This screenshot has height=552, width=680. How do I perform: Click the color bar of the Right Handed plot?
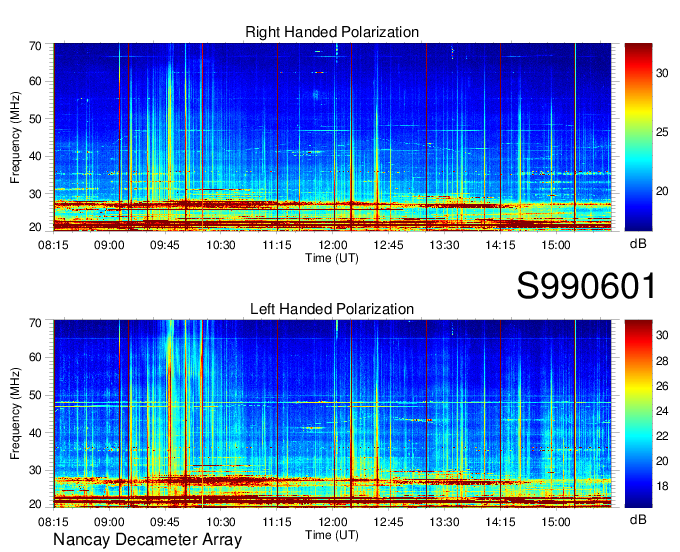point(638,137)
